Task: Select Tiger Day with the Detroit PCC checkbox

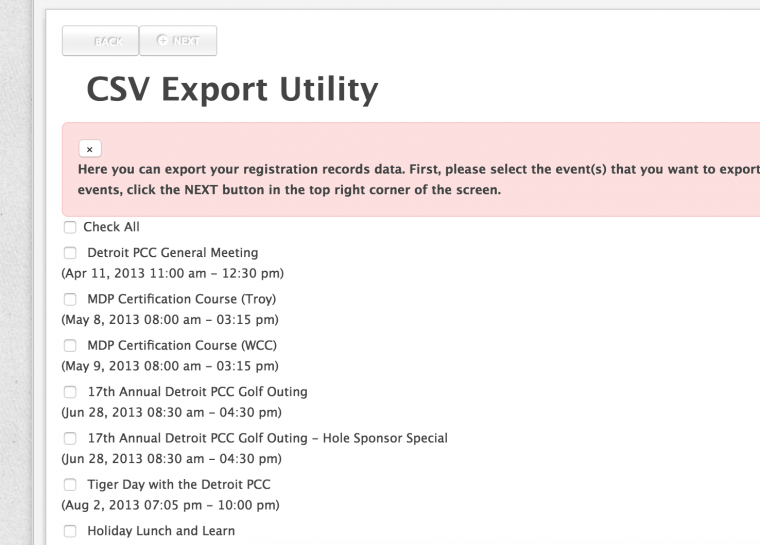Action: tap(70, 484)
